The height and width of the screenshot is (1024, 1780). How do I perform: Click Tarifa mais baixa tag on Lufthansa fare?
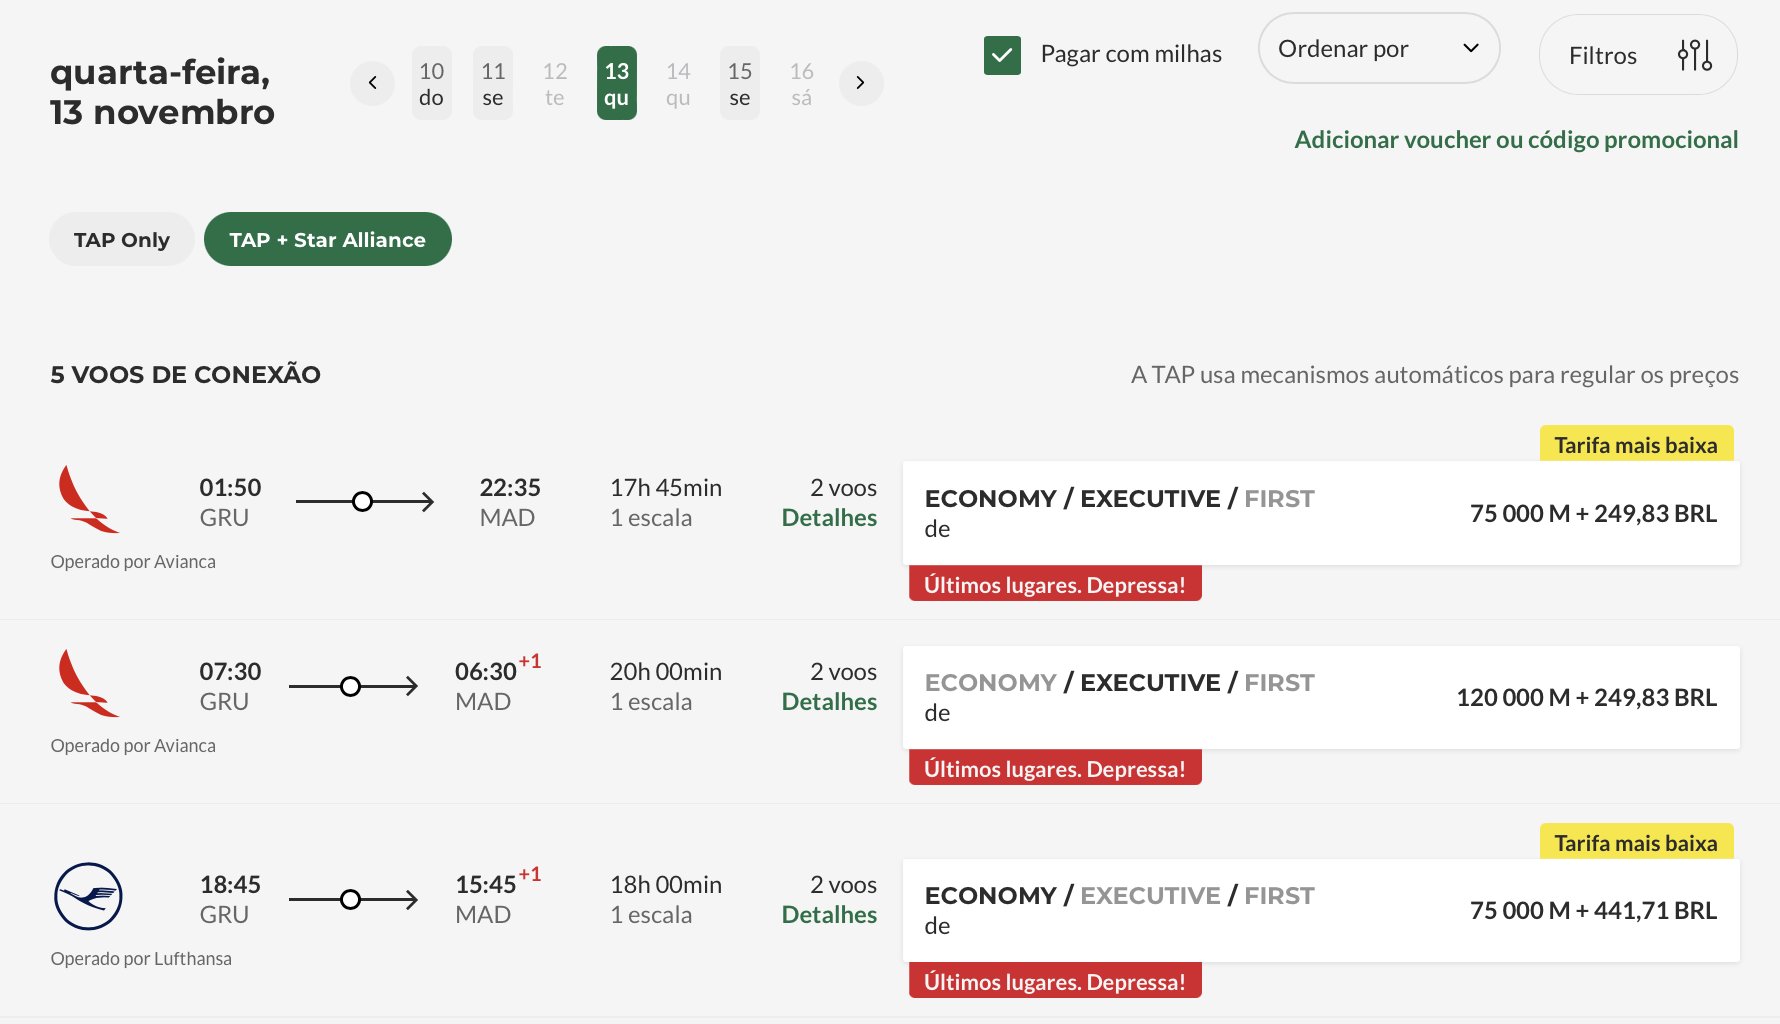(1636, 843)
